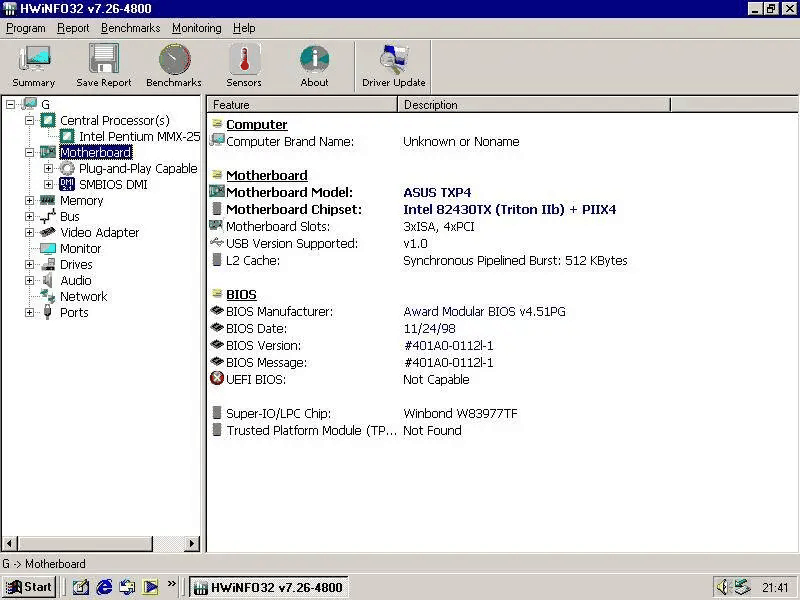Image resolution: width=800 pixels, height=600 pixels.
Task: Click the tree panel's right scroll arrow
Action: [x=193, y=544]
